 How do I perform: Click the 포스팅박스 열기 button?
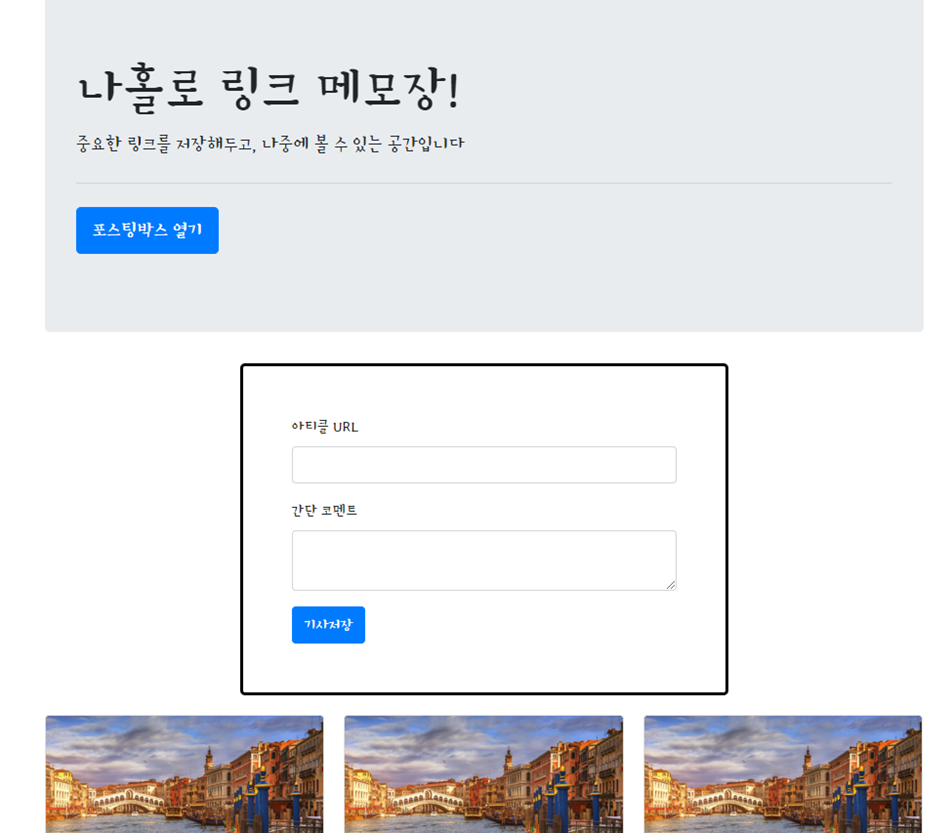(147, 230)
